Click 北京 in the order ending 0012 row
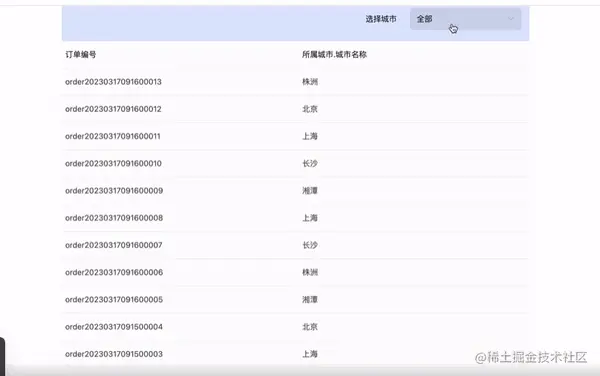 point(310,109)
